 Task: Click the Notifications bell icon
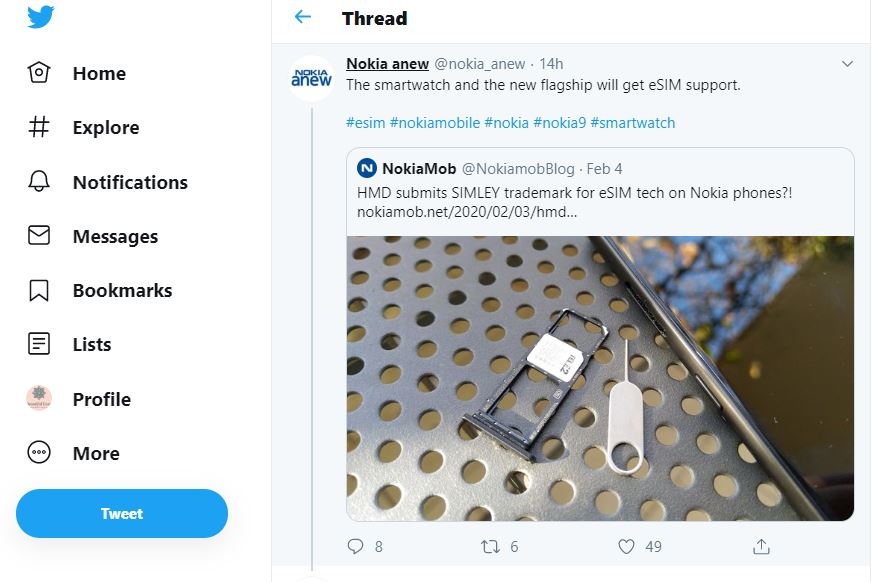click(39, 181)
